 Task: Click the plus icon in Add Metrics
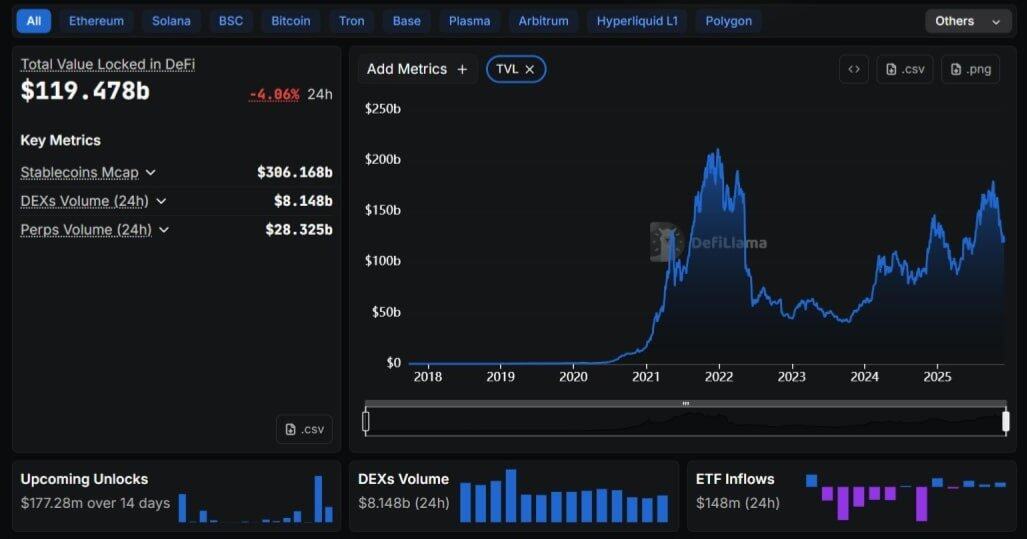pos(462,69)
